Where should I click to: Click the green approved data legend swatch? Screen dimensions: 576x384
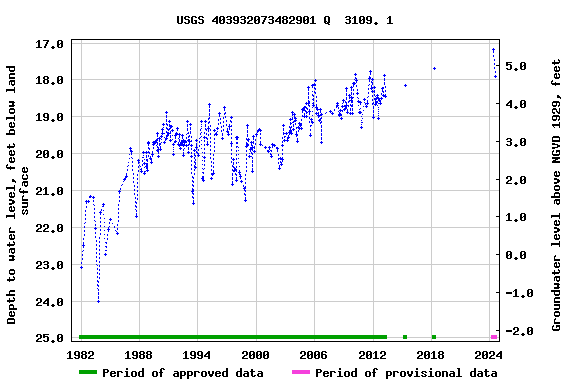point(88,372)
